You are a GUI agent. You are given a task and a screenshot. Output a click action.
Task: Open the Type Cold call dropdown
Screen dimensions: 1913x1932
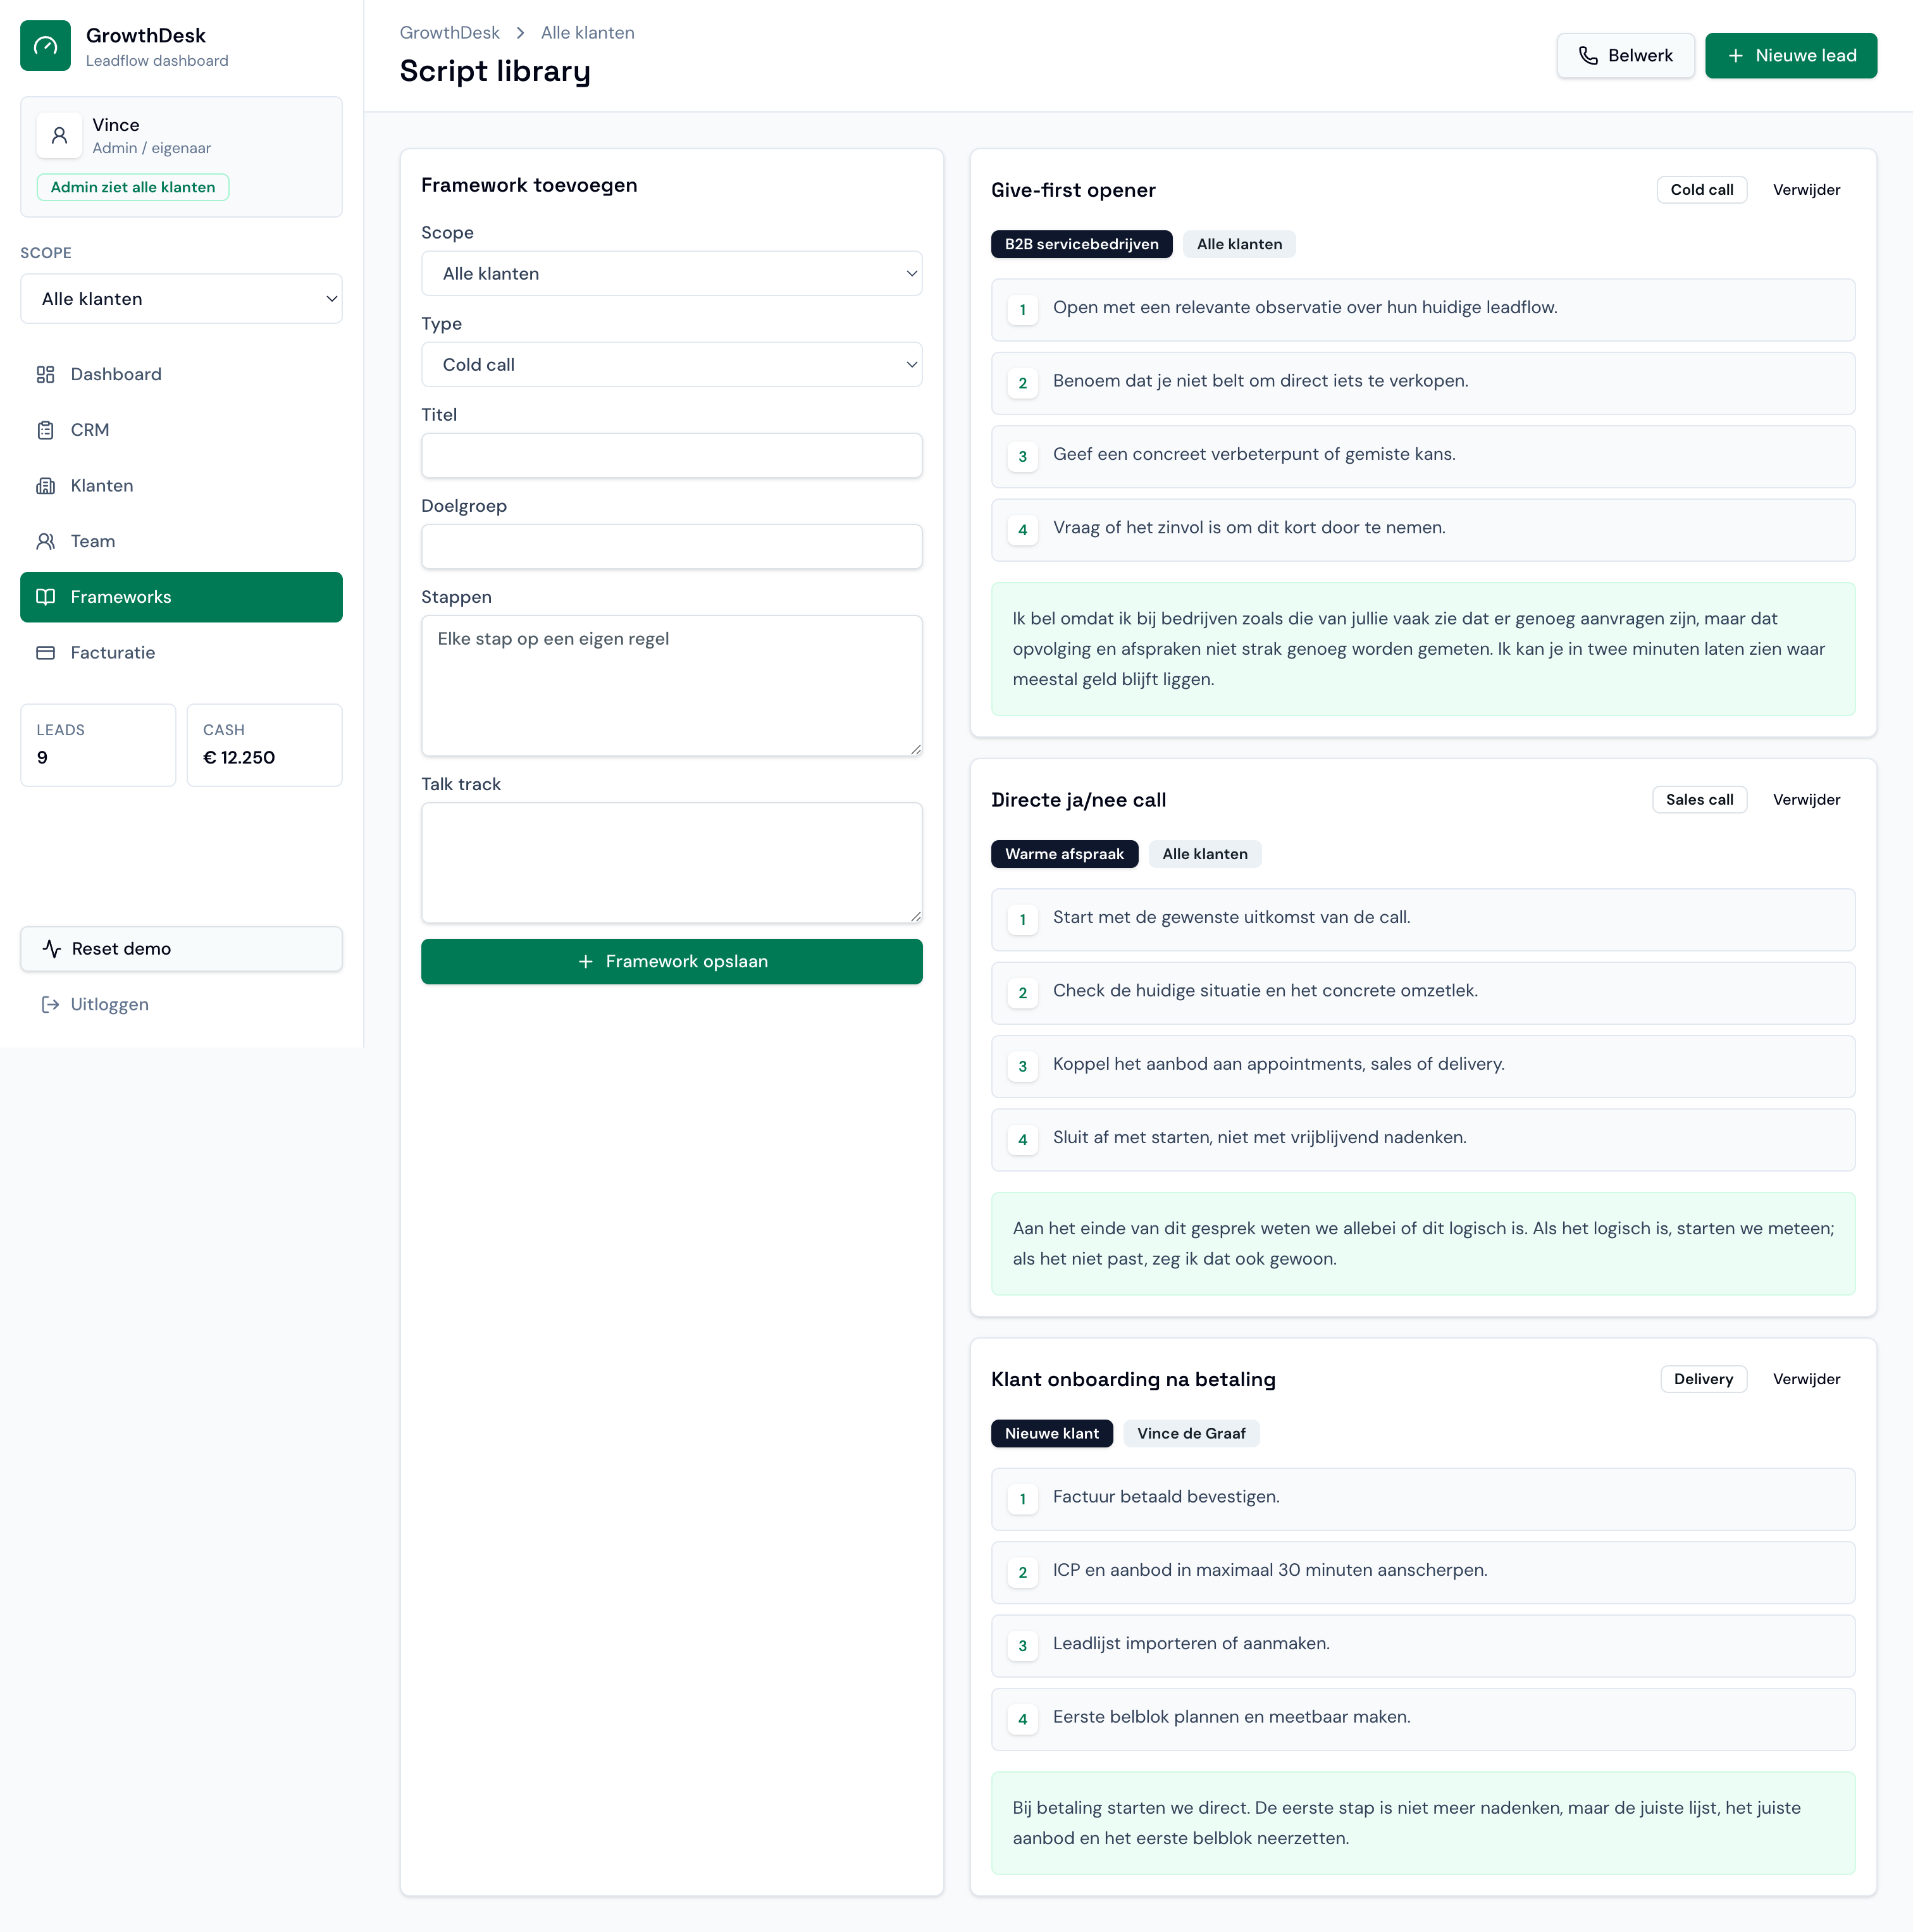pos(671,365)
